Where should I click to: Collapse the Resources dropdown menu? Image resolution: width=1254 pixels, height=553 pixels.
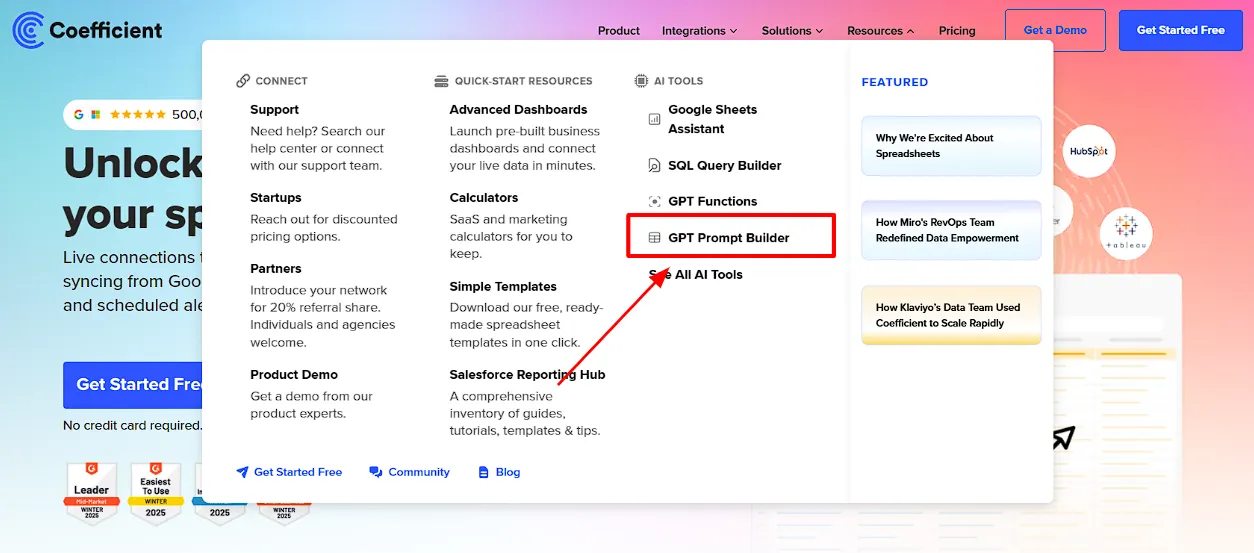tap(880, 31)
